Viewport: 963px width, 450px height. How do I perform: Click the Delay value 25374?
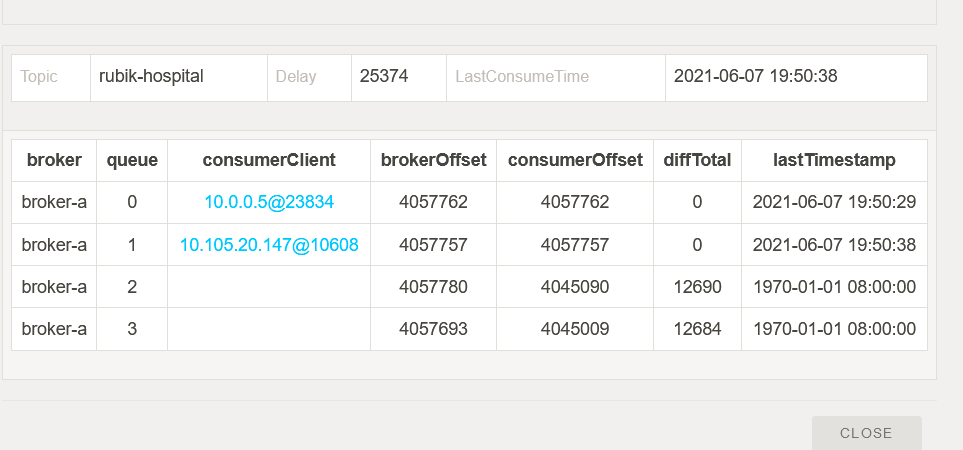(x=384, y=76)
